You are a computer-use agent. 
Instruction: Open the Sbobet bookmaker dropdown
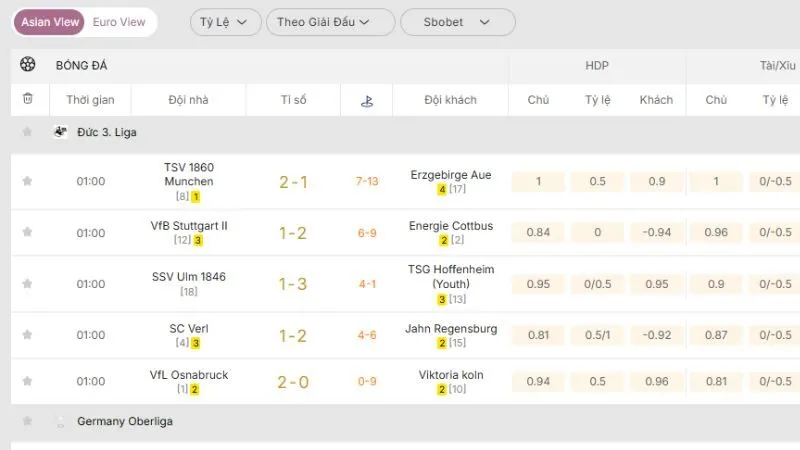pos(457,22)
